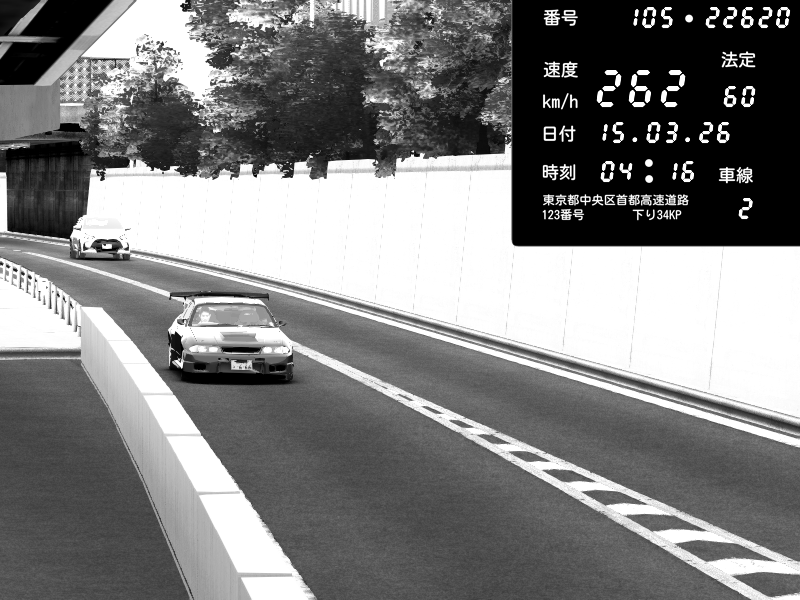Viewport: 800px width, 600px height.
Task: Click the 時刻 label
Action: pos(560,171)
